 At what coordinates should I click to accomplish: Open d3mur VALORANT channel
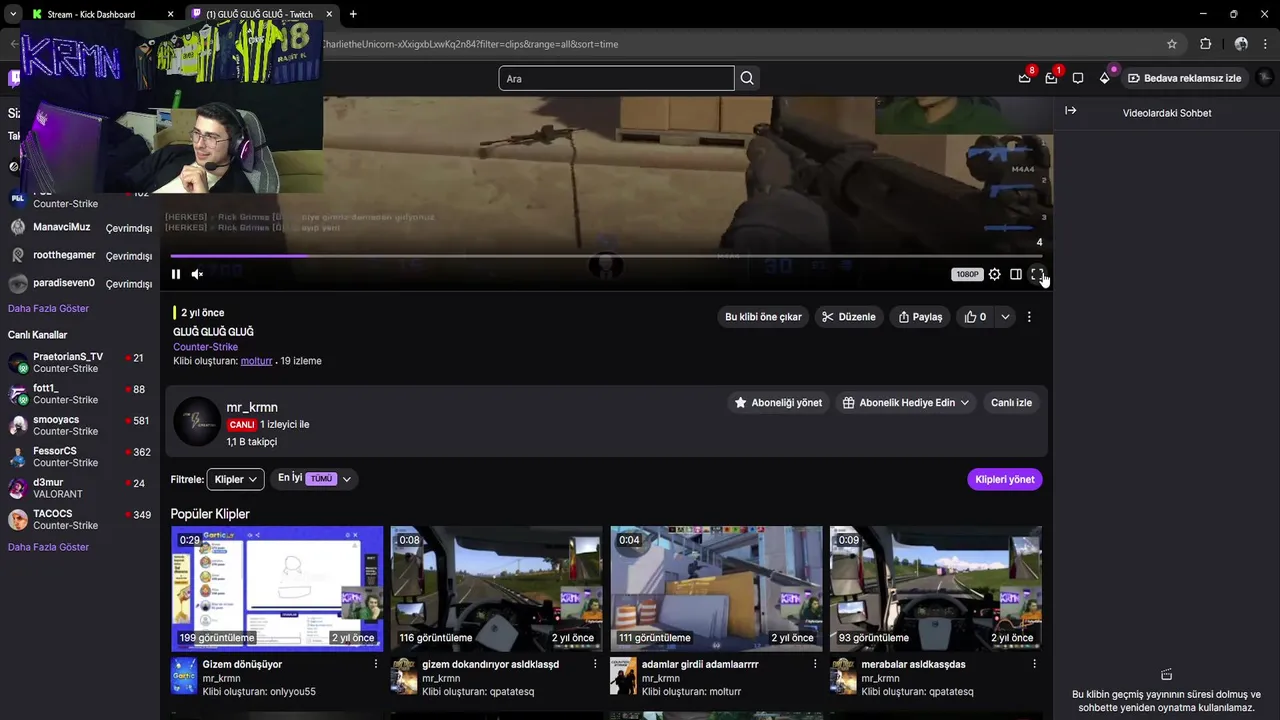(x=80, y=488)
